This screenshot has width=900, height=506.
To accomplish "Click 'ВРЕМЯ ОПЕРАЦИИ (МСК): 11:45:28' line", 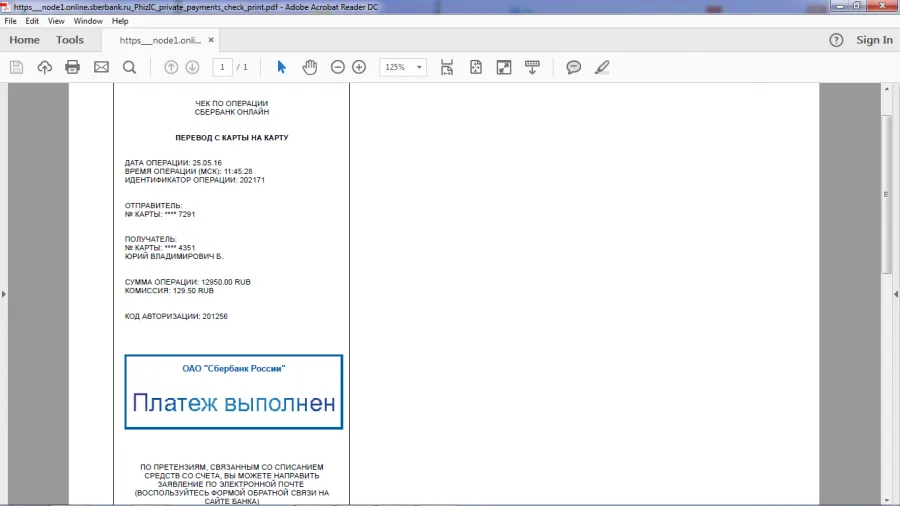I will click(188, 172).
